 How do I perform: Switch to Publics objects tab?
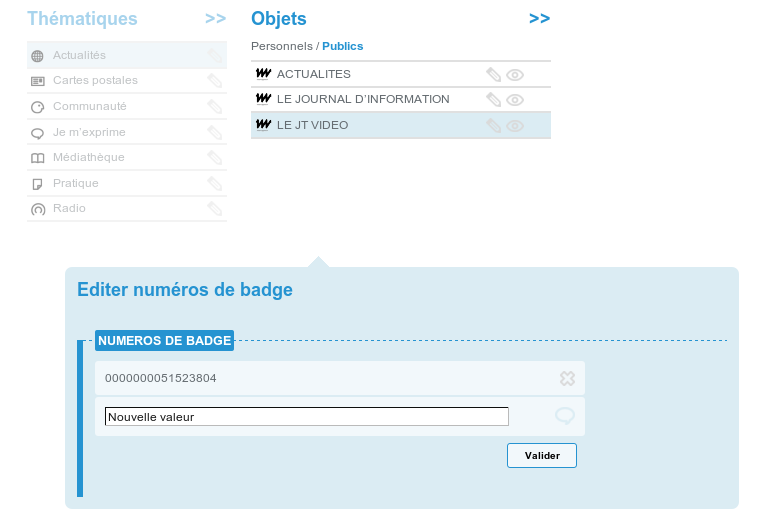343,46
